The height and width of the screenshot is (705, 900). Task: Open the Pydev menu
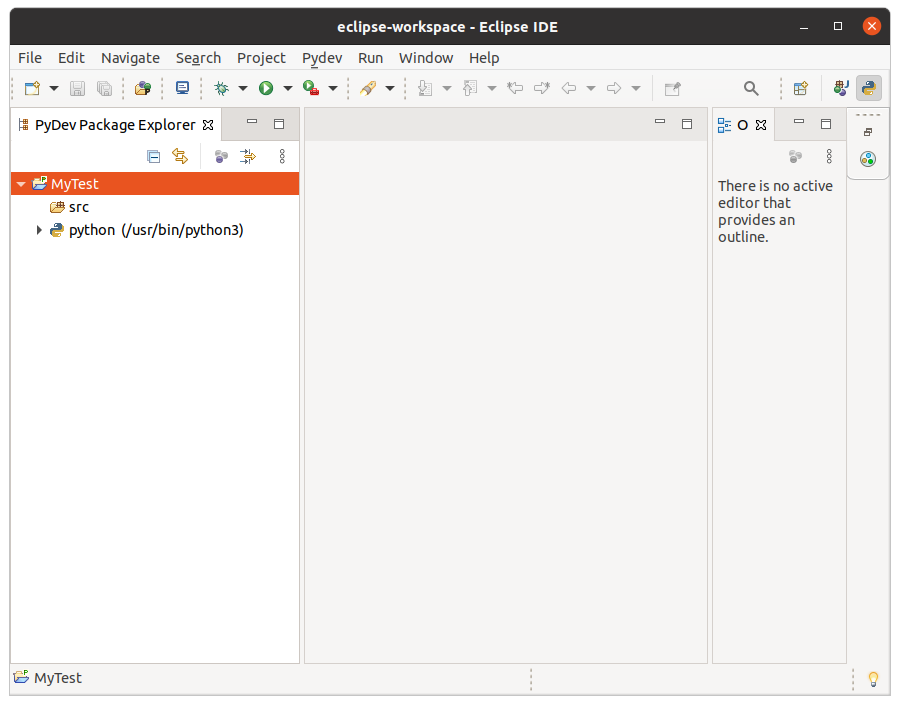321,58
